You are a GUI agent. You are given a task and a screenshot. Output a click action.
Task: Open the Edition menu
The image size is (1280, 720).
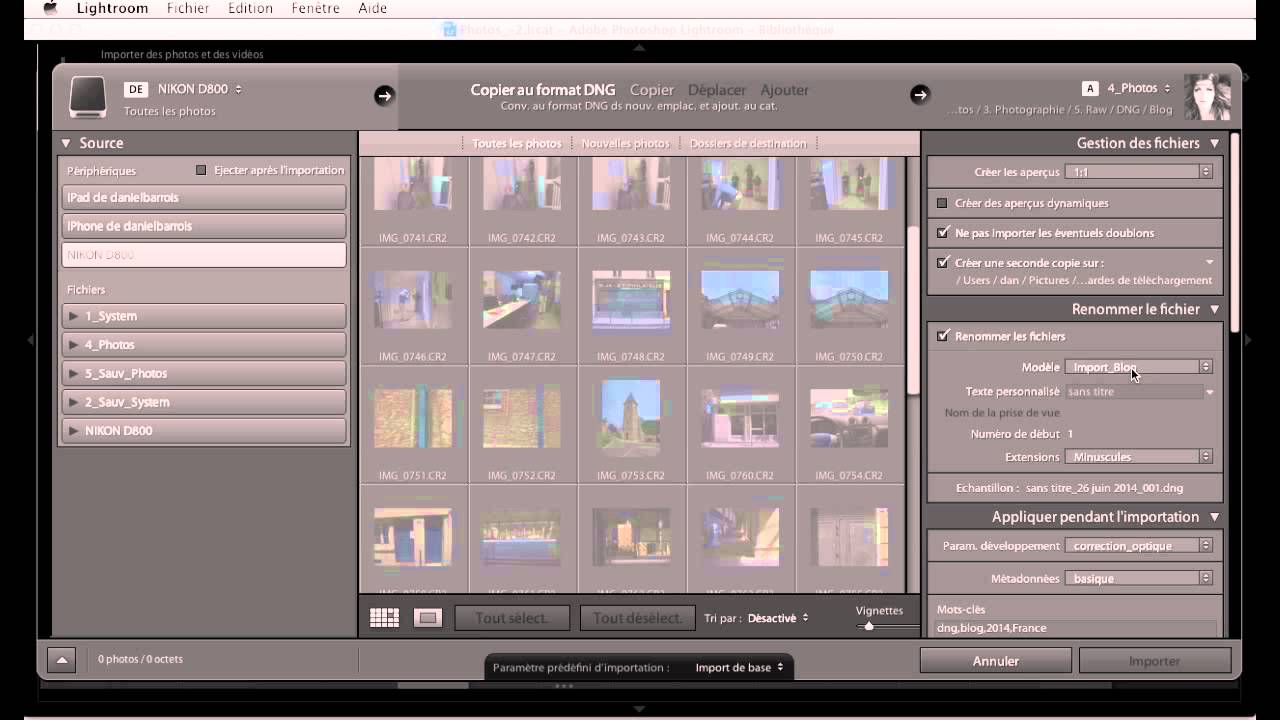pos(250,8)
